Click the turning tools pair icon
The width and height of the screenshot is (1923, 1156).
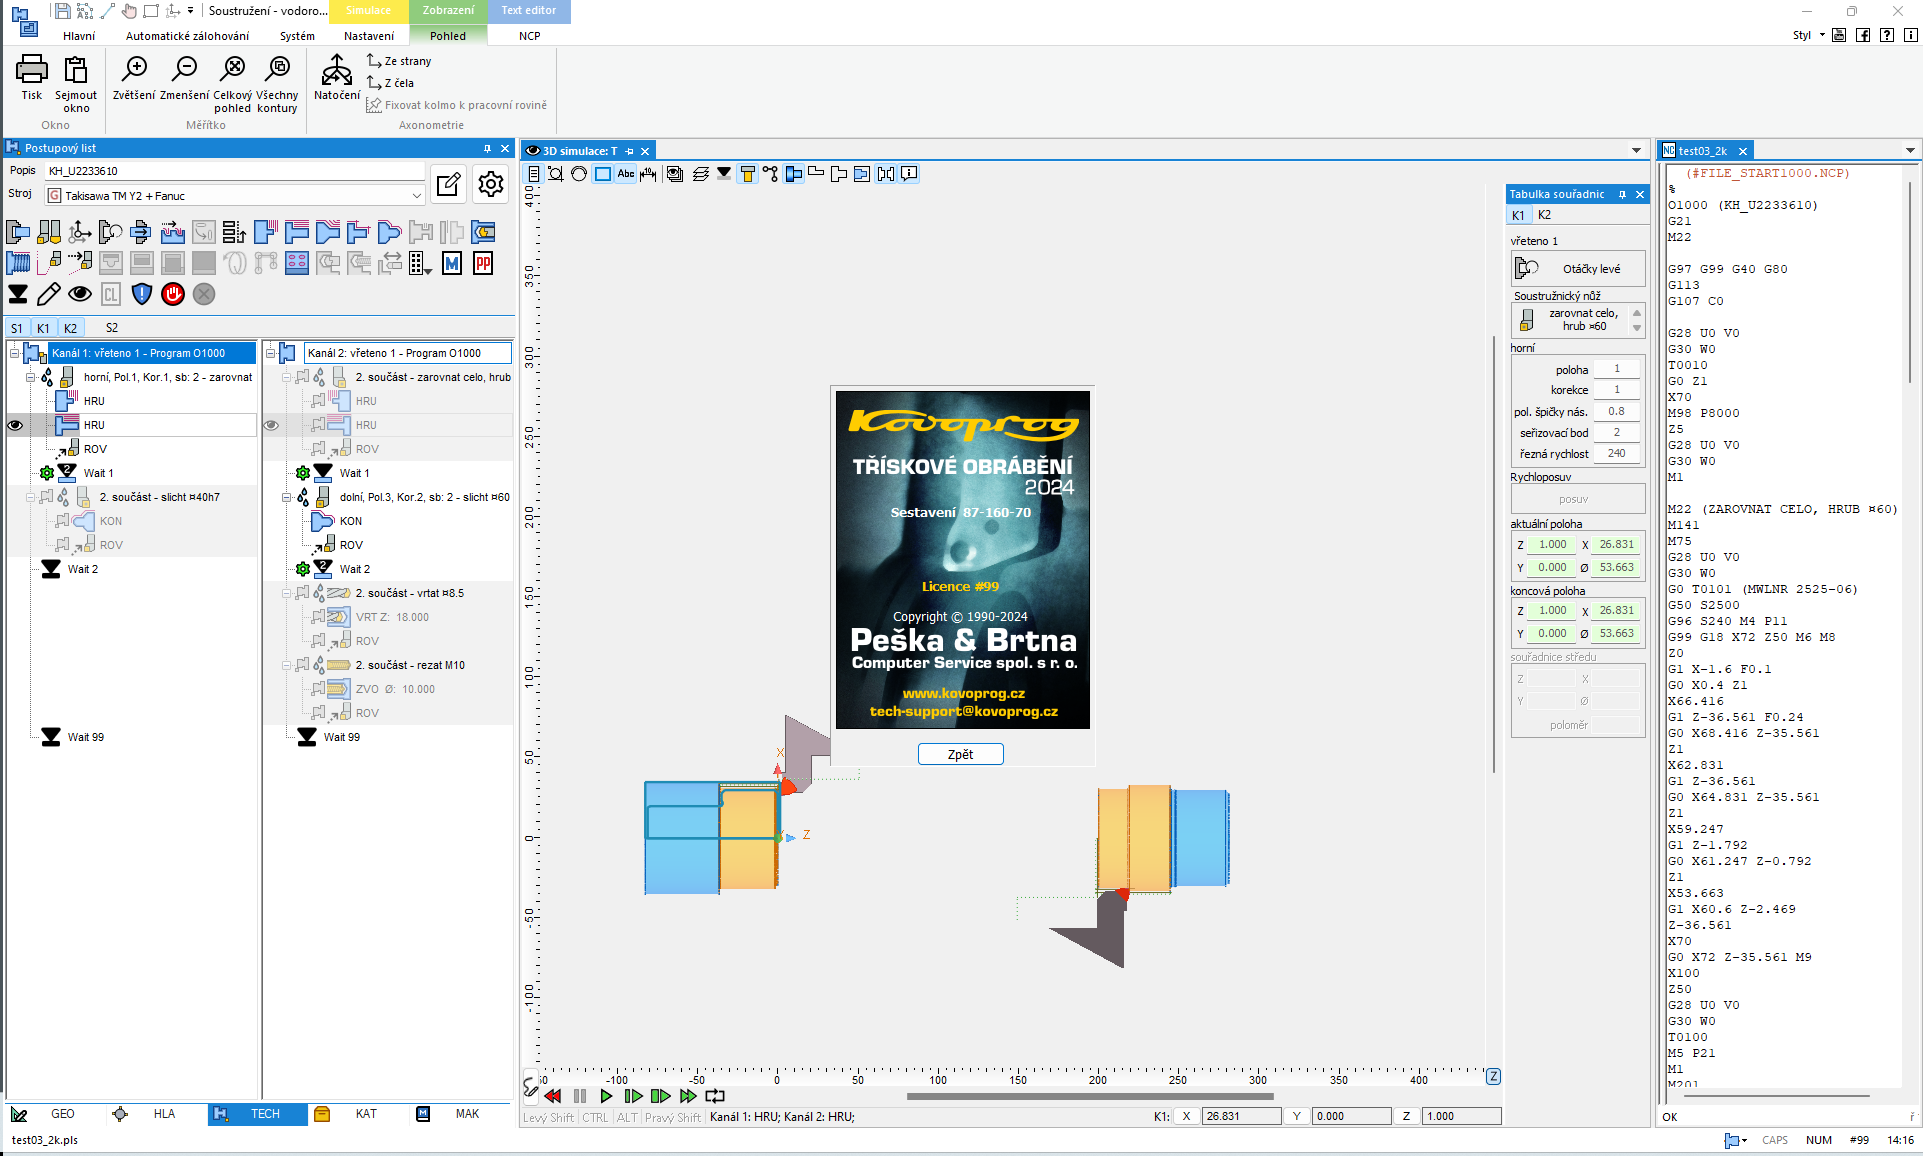(x=49, y=233)
